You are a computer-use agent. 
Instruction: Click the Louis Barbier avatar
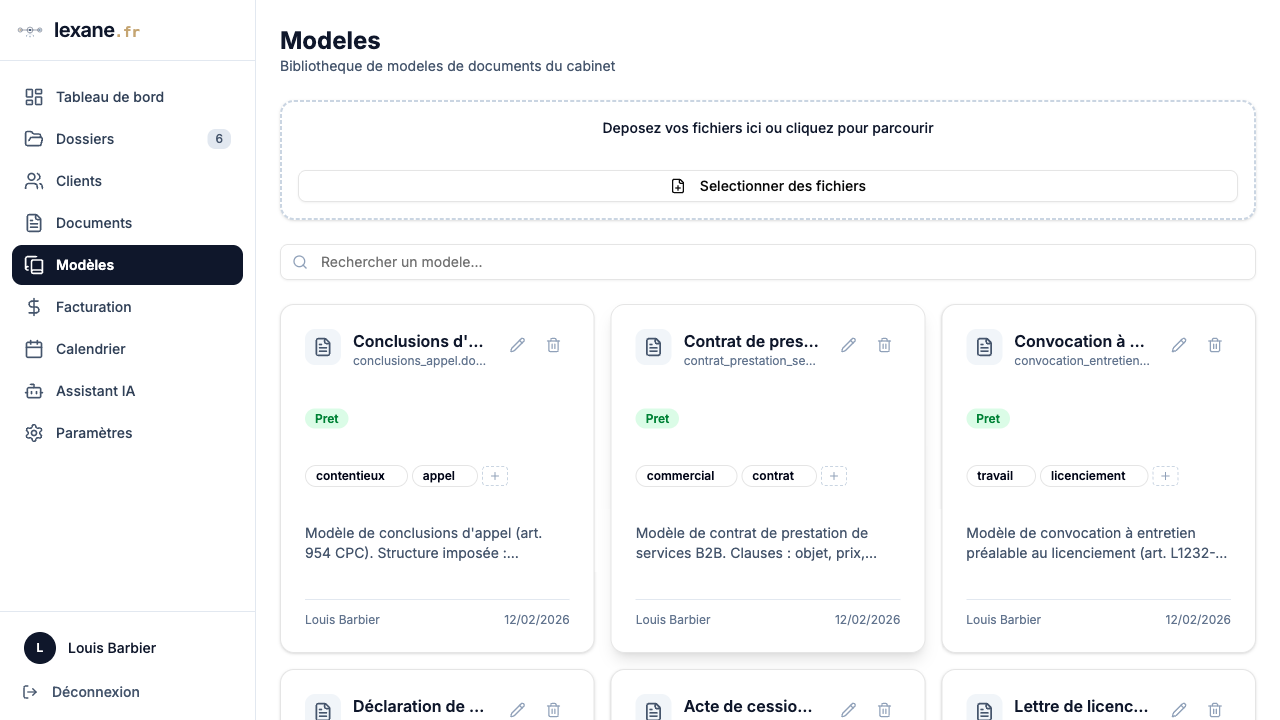click(40, 648)
